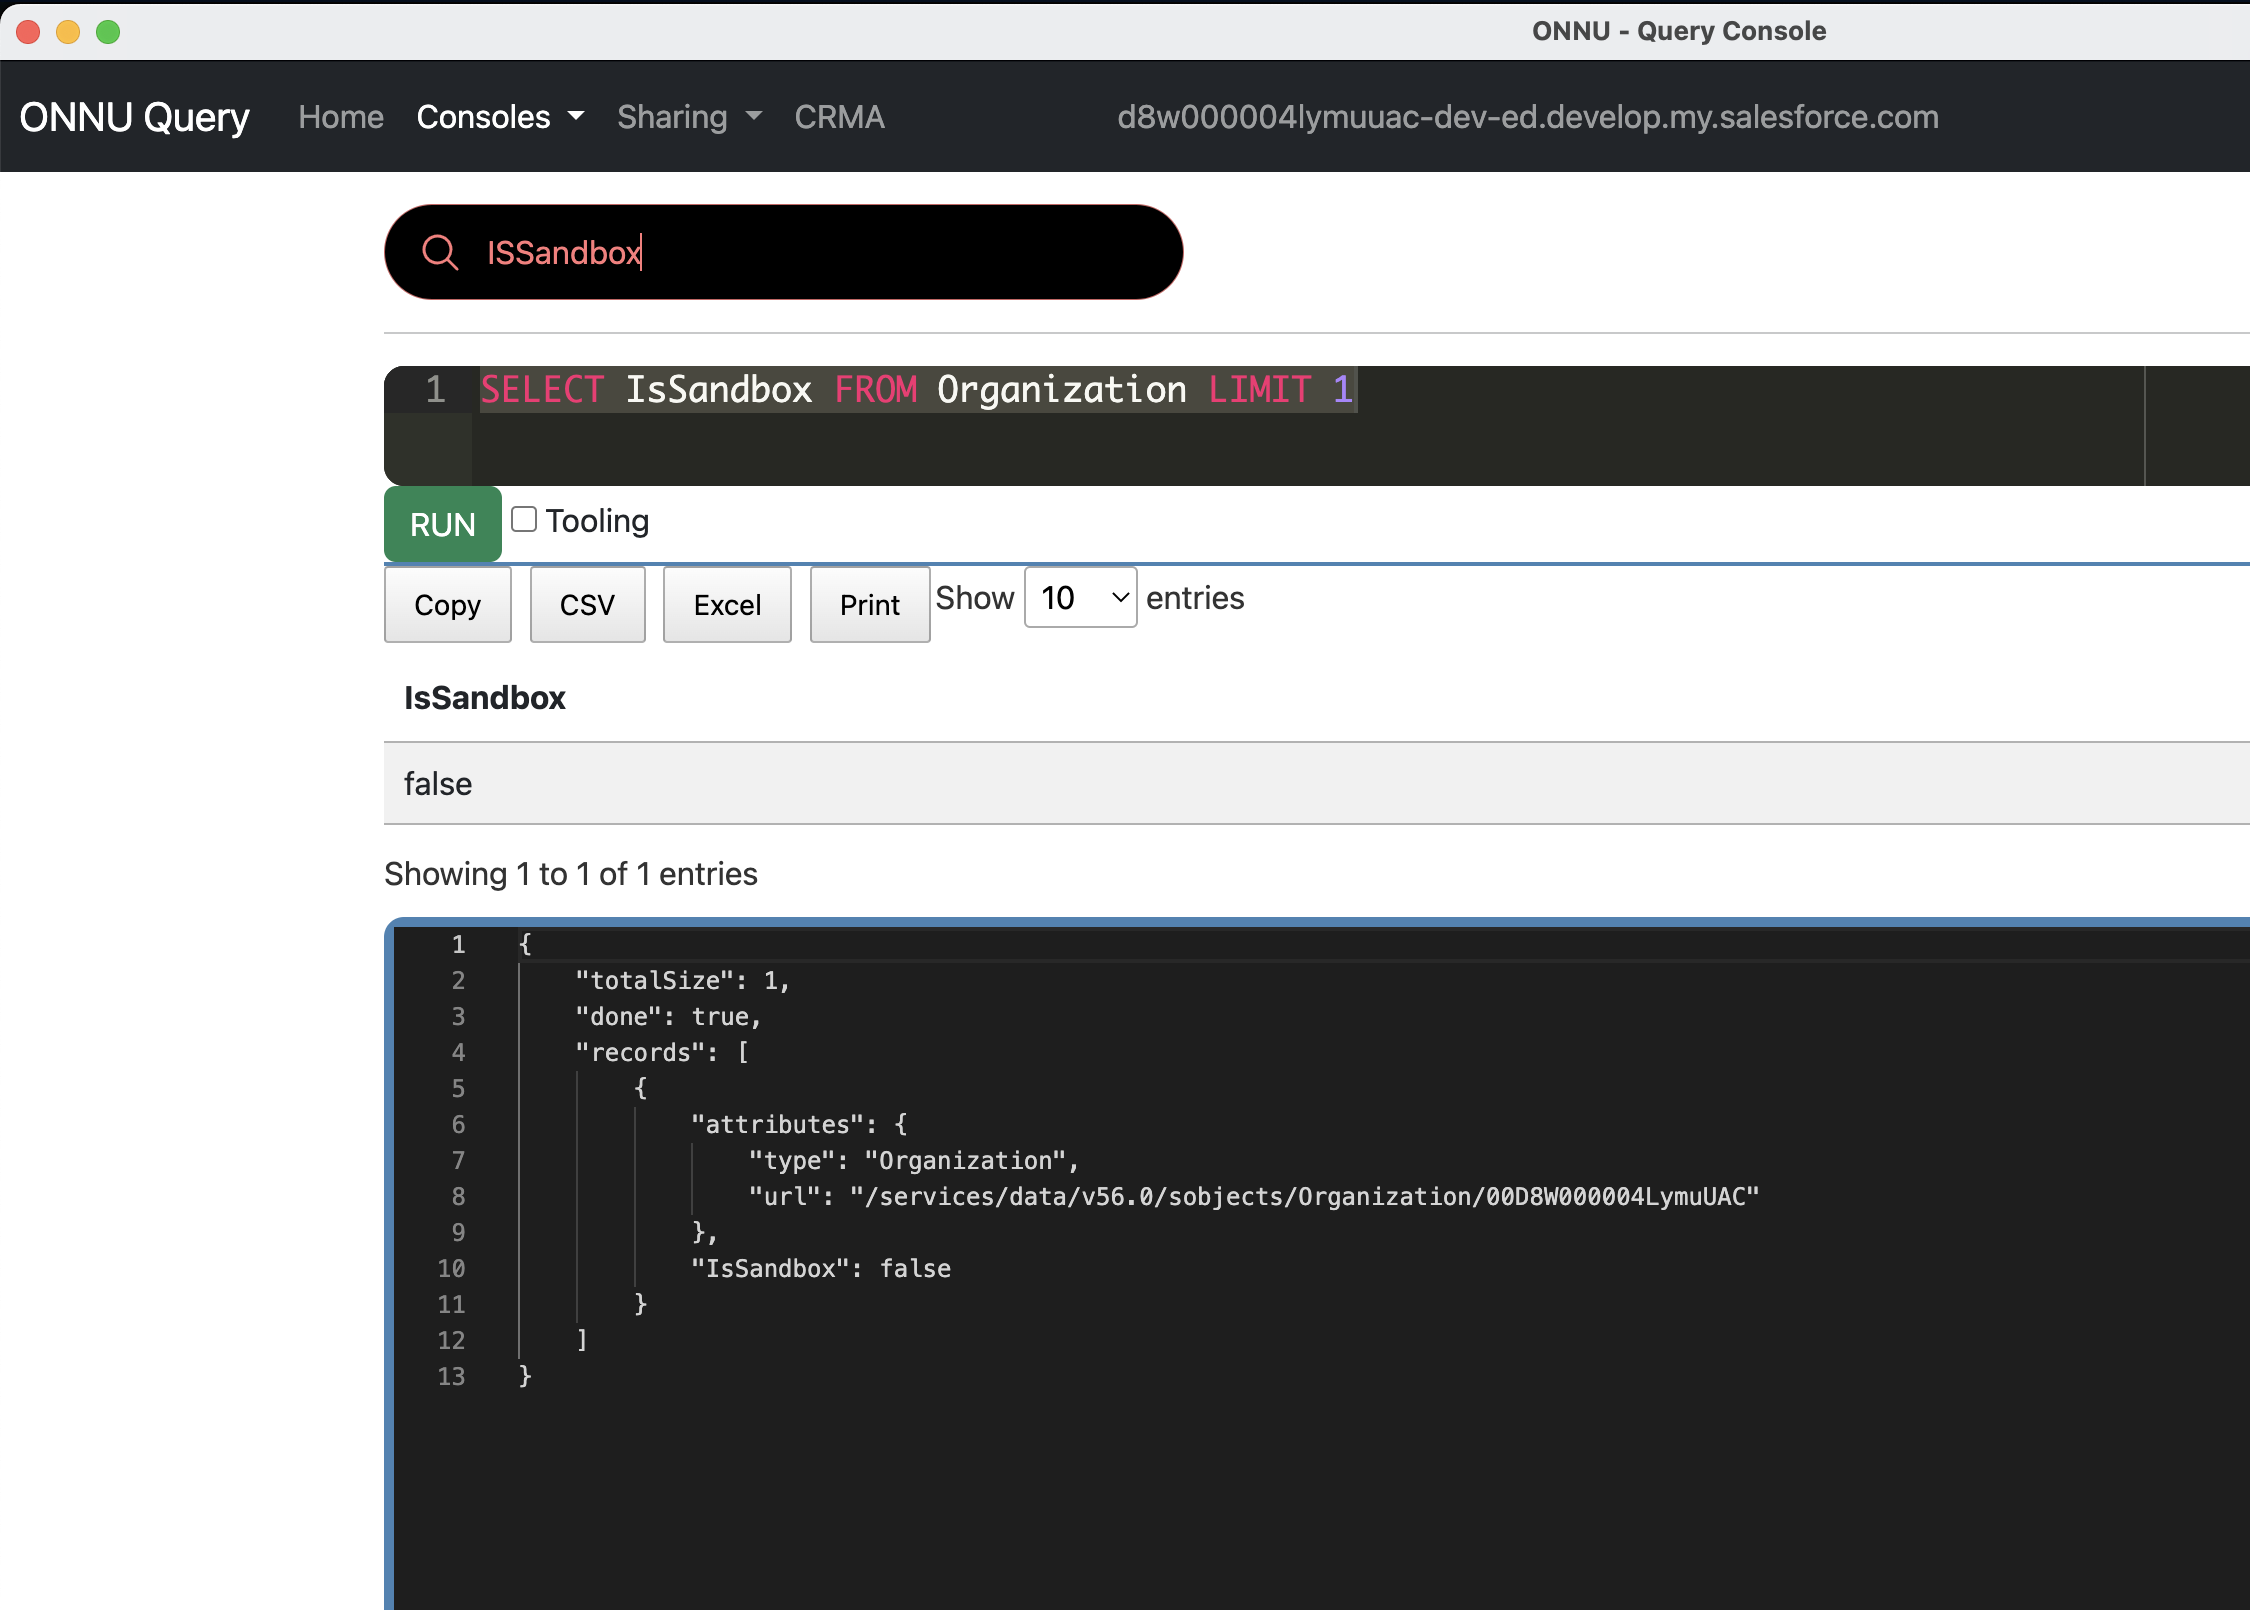Export results to Excel

tap(727, 605)
